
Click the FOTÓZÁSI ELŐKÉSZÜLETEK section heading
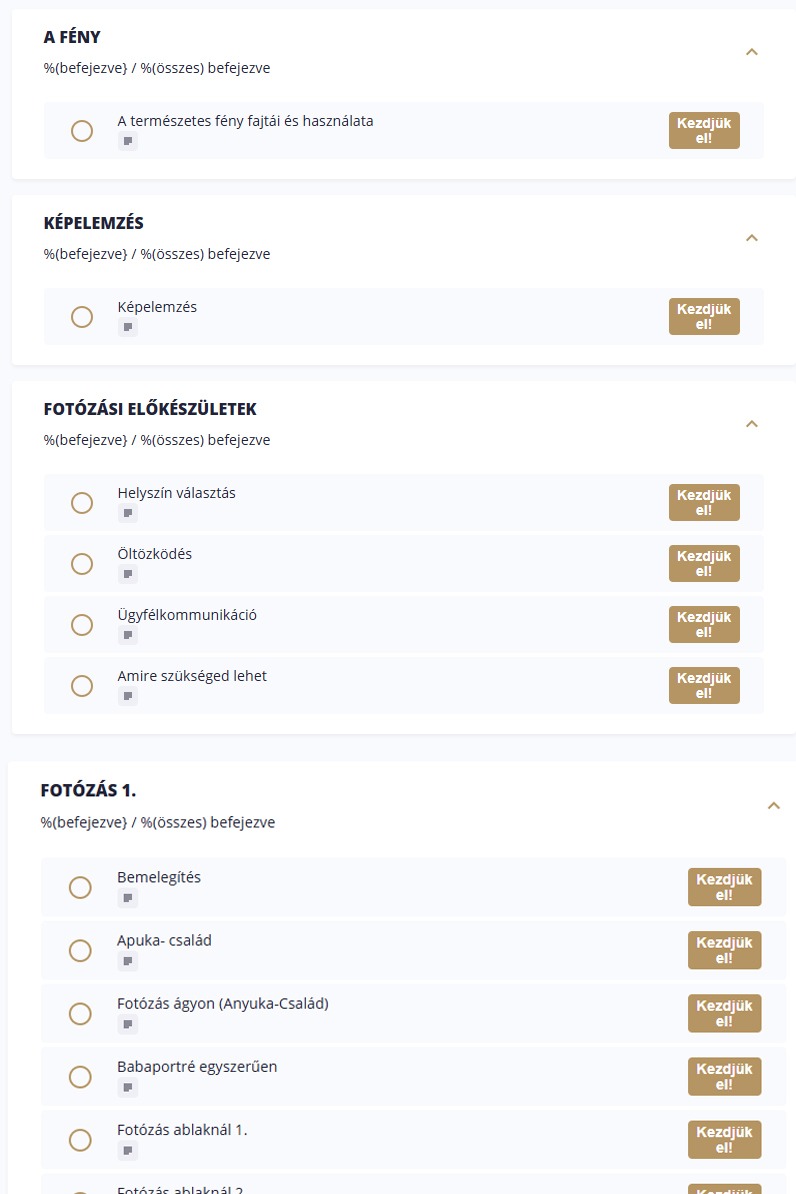pyautogui.click(x=150, y=409)
